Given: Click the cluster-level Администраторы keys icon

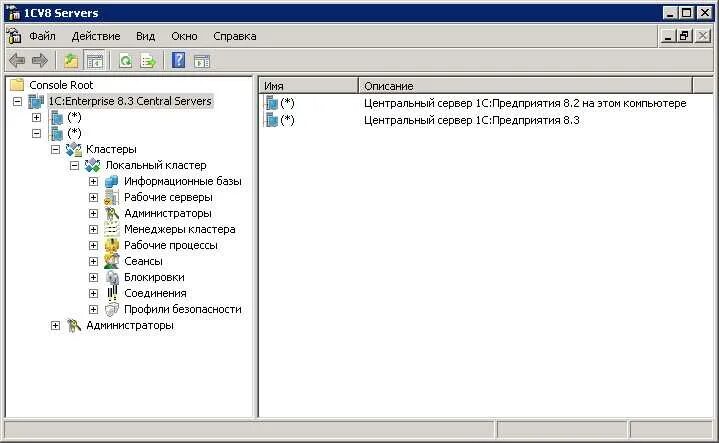Looking at the screenshot, I should click(x=111, y=213).
